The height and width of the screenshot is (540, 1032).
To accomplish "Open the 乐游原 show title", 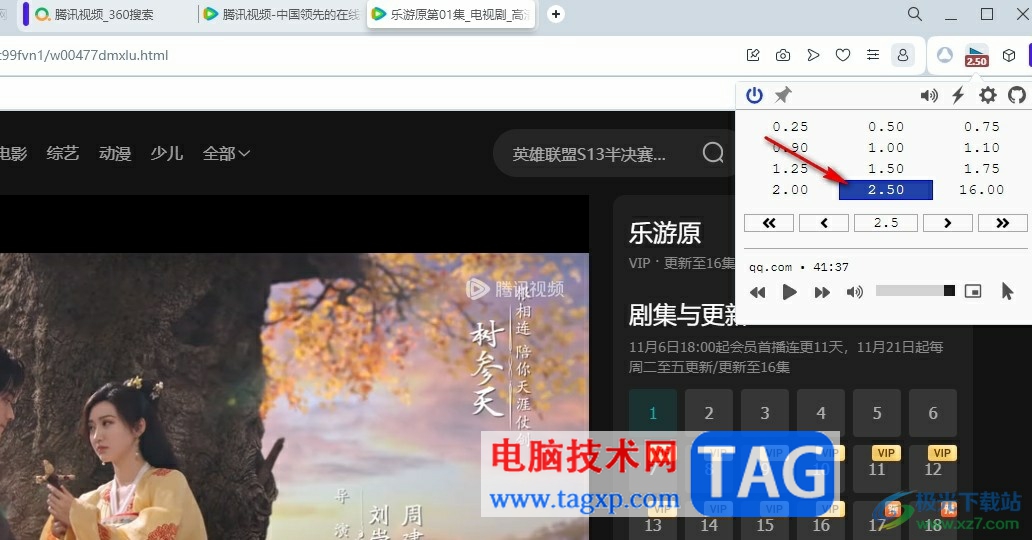I will [665, 233].
